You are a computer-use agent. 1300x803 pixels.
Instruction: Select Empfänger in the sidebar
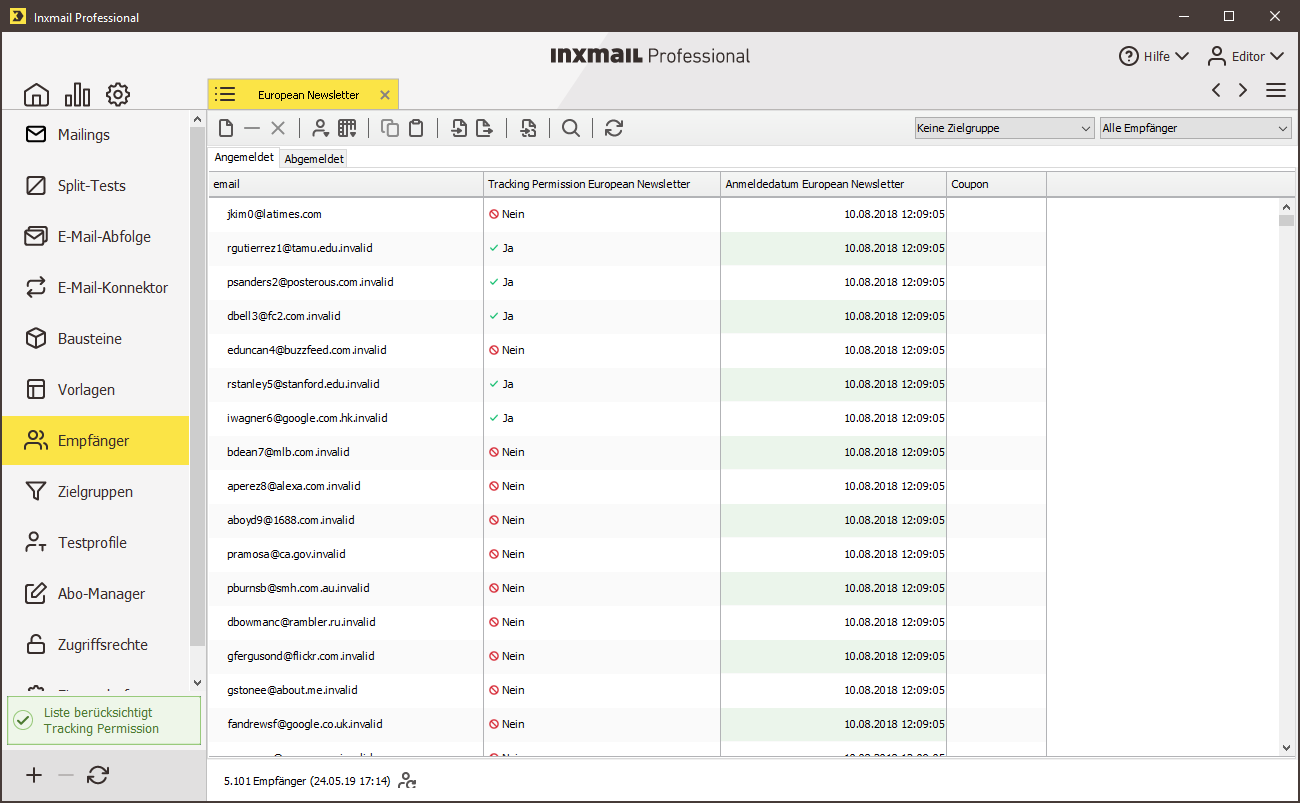tap(95, 441)
